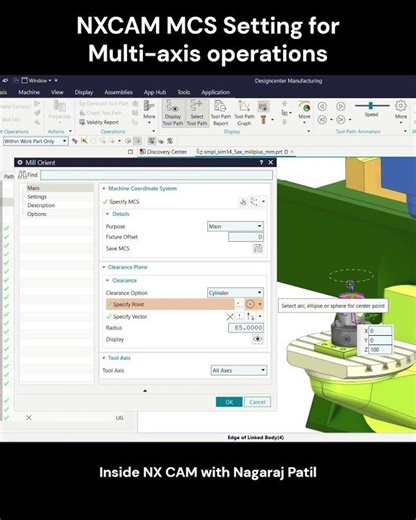
Task: Collapse the Machine Coordinate System section
Action: (x=104, y=188)
